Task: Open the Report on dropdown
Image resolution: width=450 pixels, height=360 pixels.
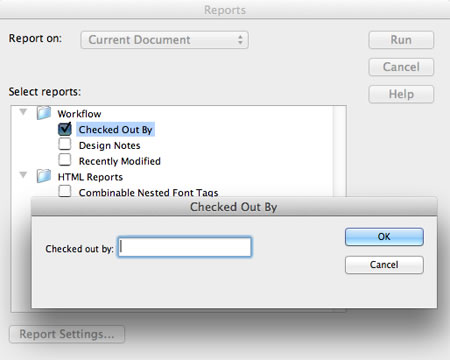Action: [x=164, y=40]
